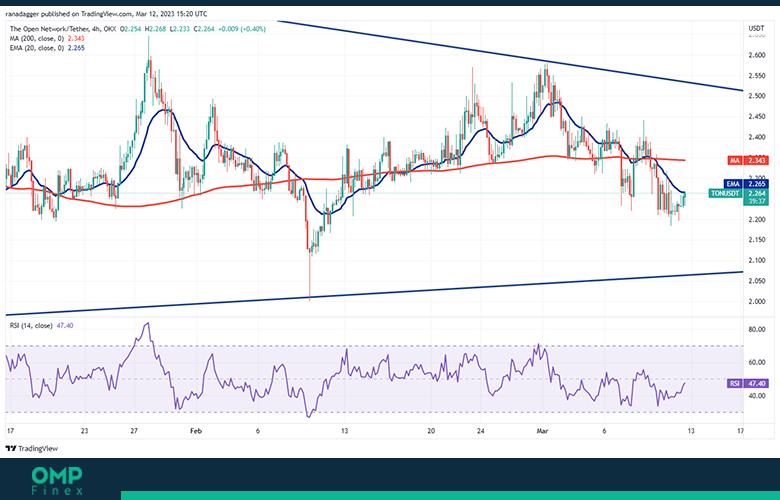The image size is (780, 500).
Task: Click the 40.00 RSI axis label
Action: 757,396
